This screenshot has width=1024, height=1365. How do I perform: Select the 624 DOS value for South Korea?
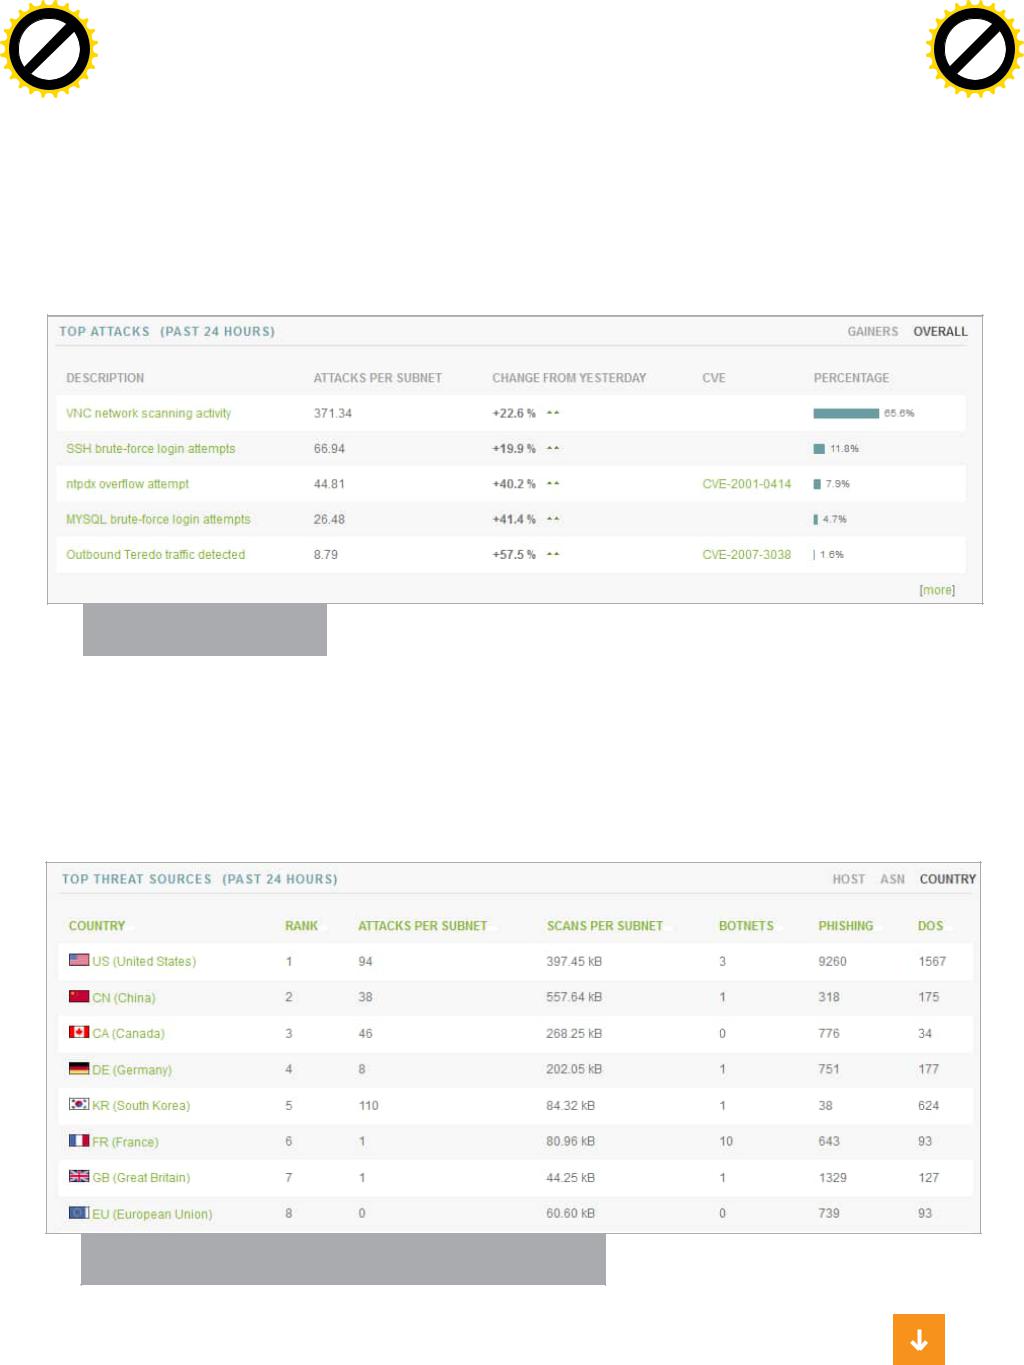928,1105
